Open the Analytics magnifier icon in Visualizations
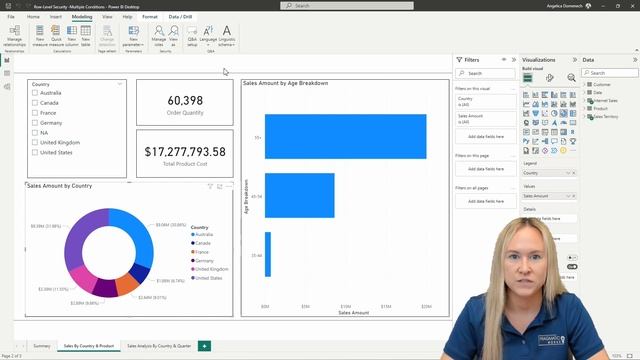 [x=571, y=78]
